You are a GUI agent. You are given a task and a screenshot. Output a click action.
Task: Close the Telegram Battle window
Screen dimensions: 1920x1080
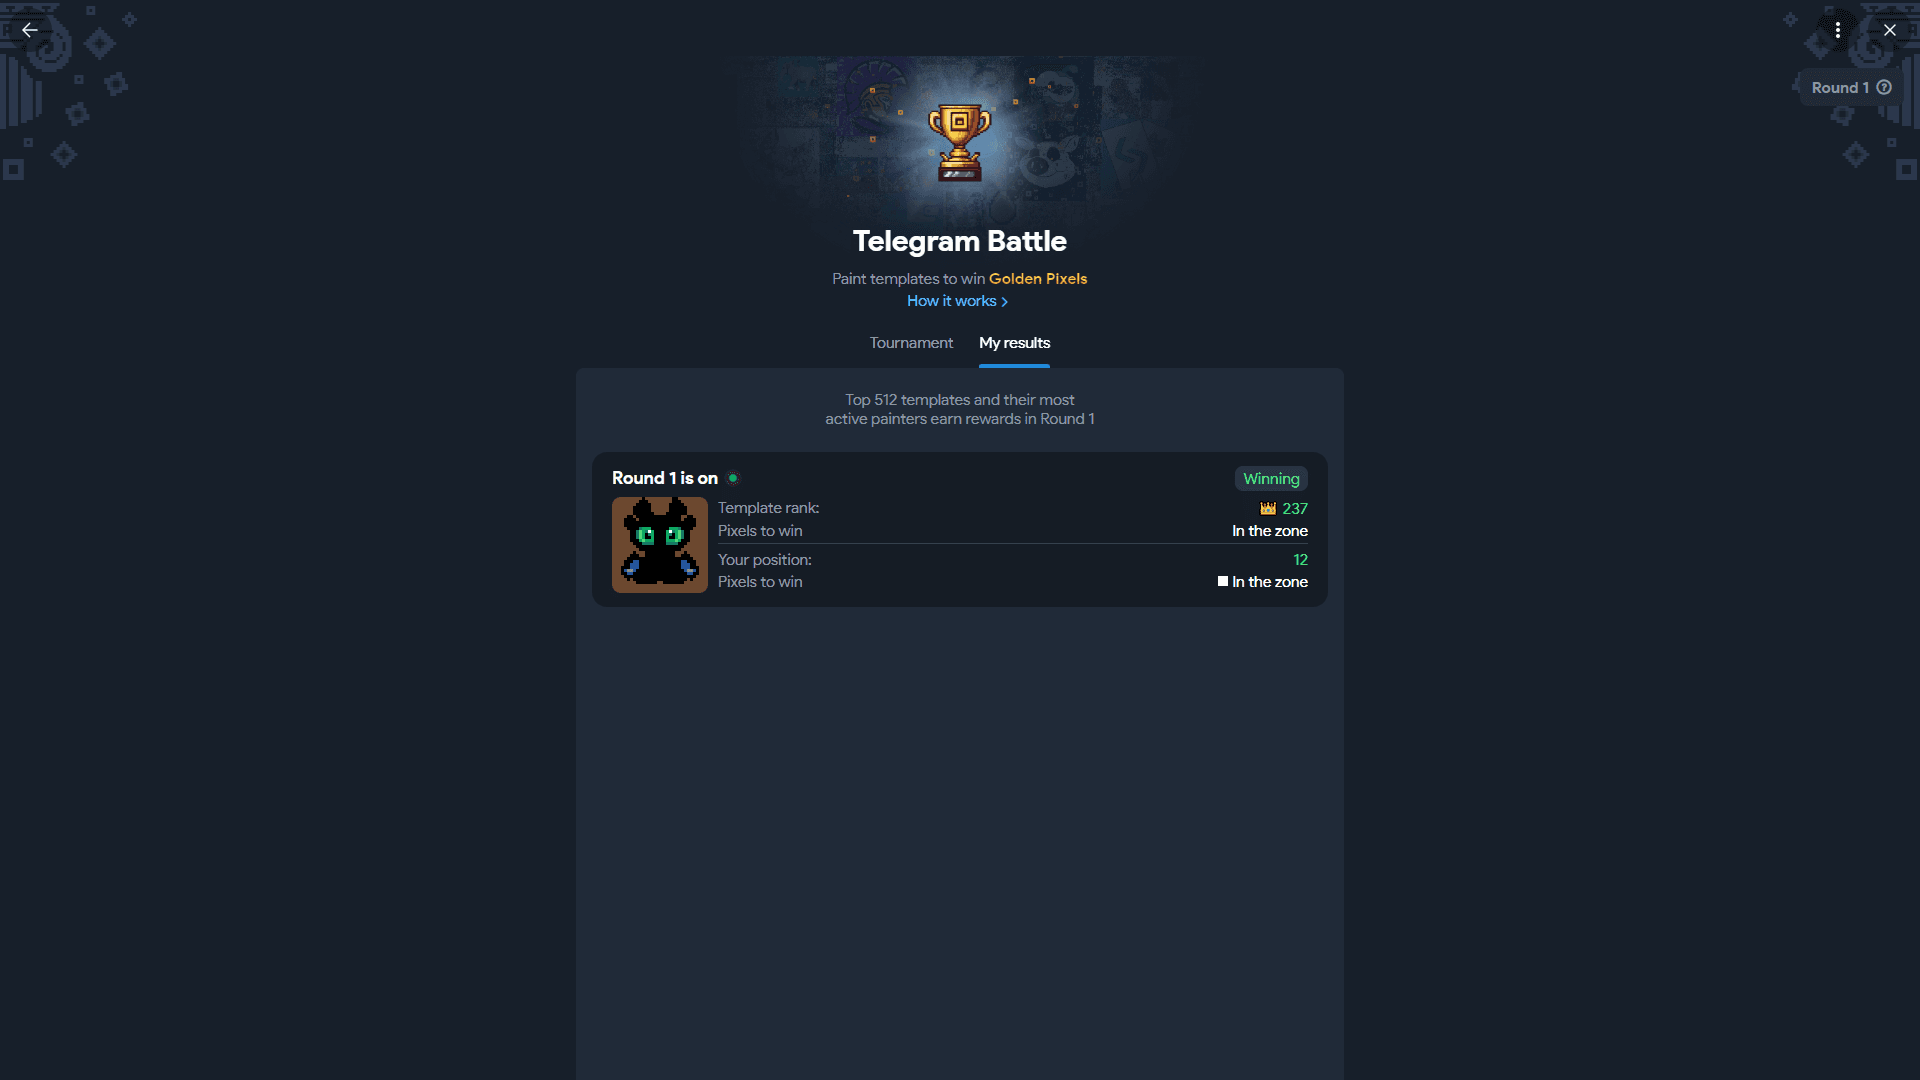[1890, 30]
